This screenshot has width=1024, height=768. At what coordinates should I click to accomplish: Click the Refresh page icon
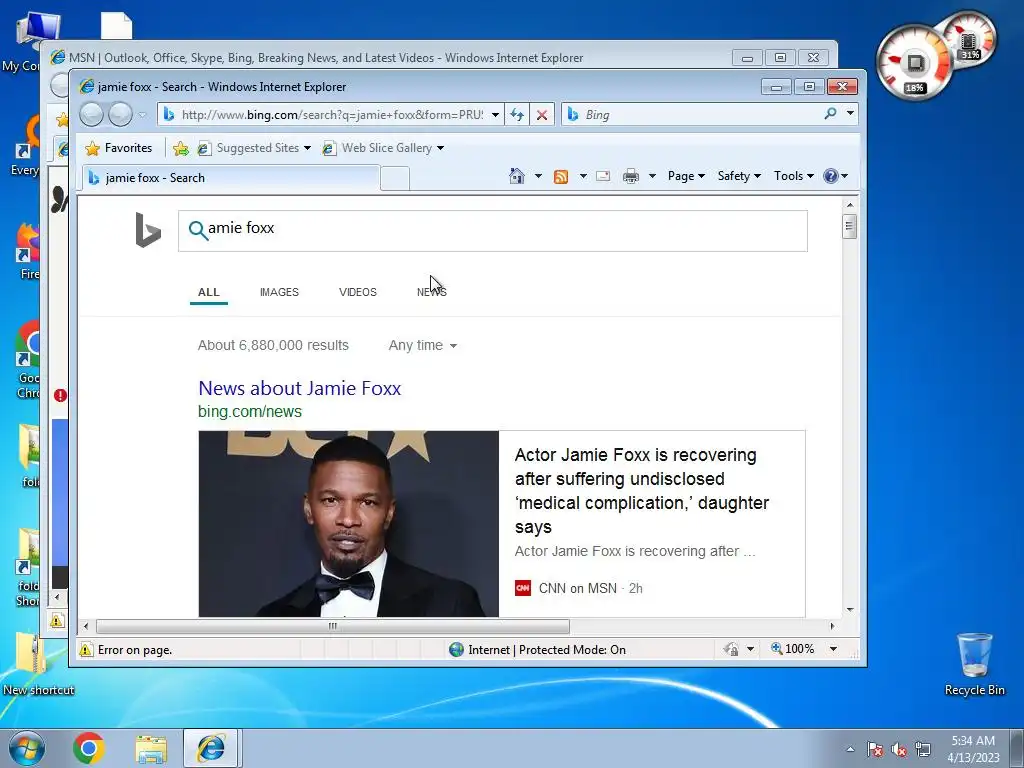pos(517,115)
